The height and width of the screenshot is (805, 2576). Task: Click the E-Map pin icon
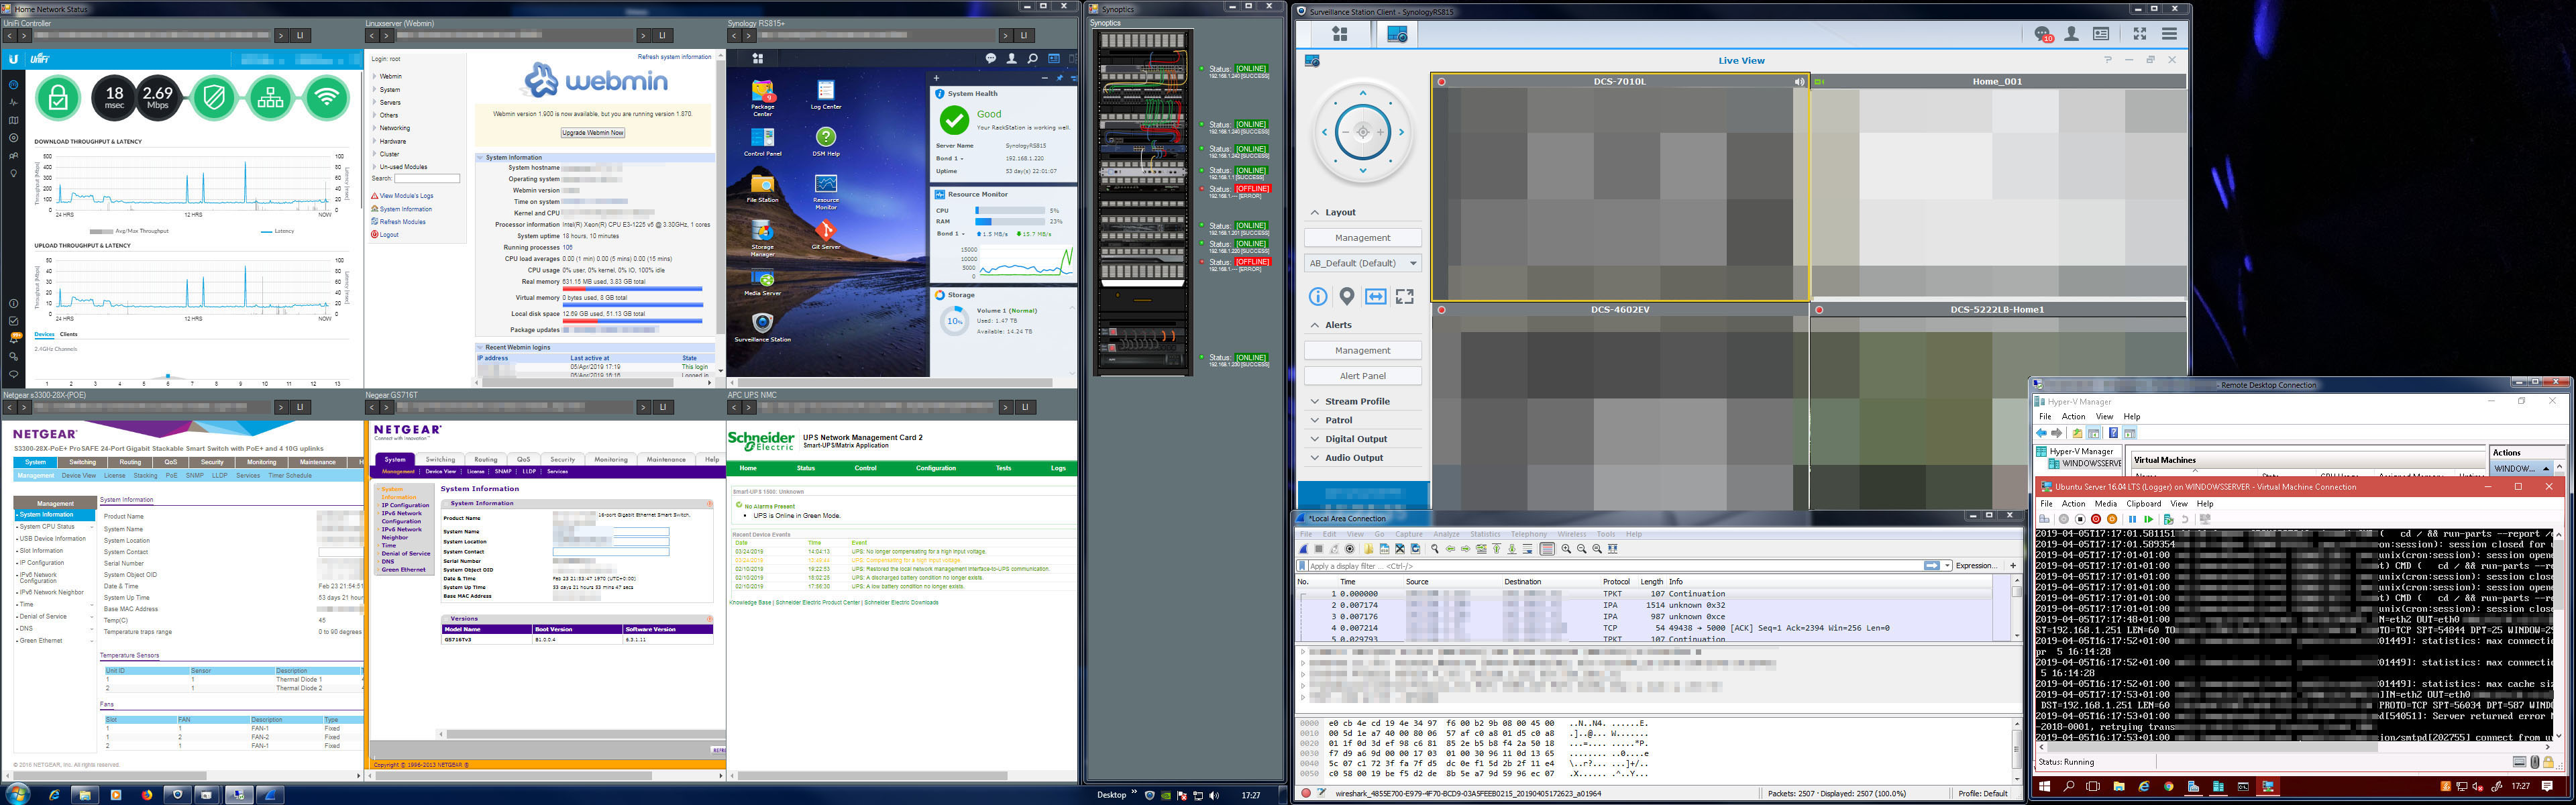pos(1347,296)
